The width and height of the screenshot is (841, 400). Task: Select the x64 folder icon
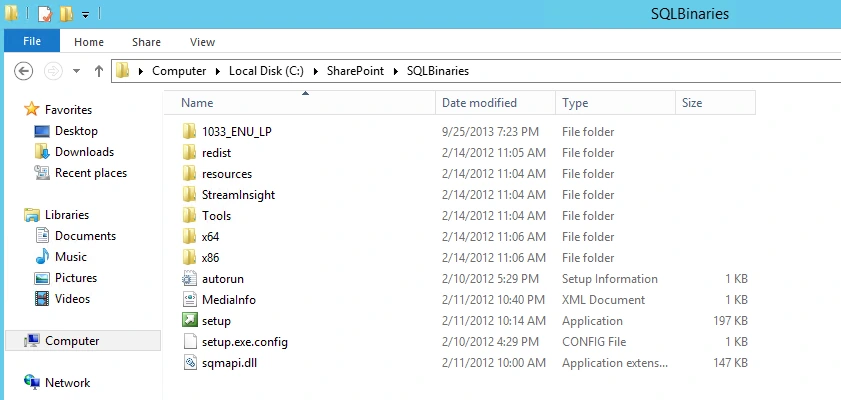pyautogui.click(x=189, y=236)
